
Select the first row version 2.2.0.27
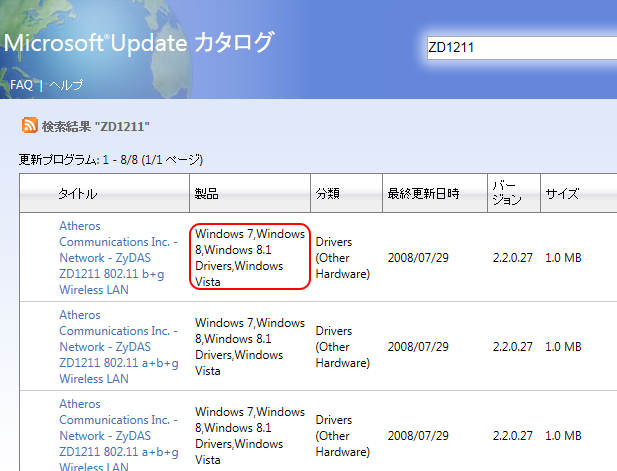[512, 258]
